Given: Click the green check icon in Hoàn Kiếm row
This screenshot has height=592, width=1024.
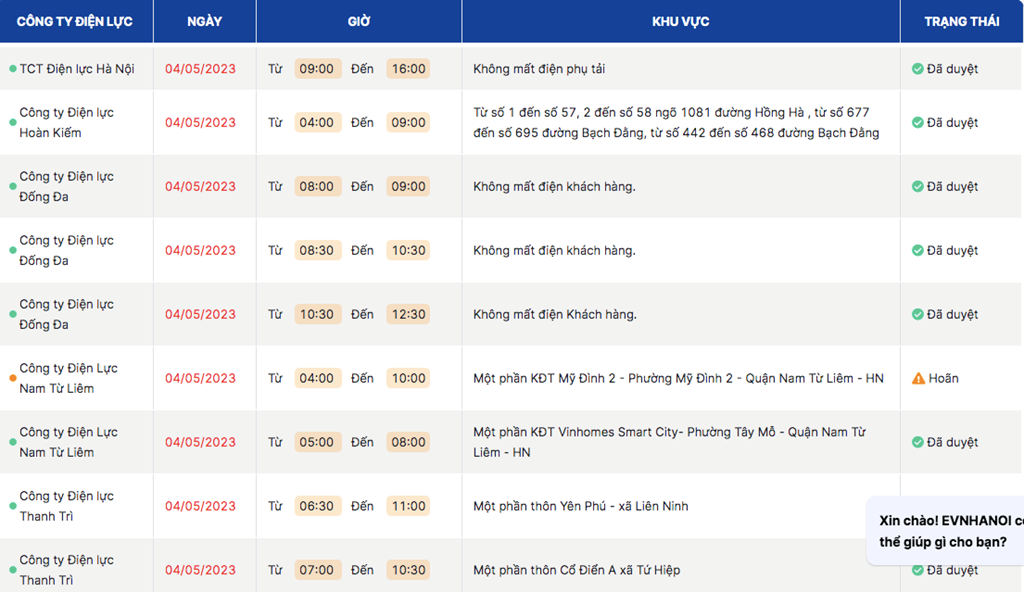Looking at the screenshot, I should coord(918,122).
